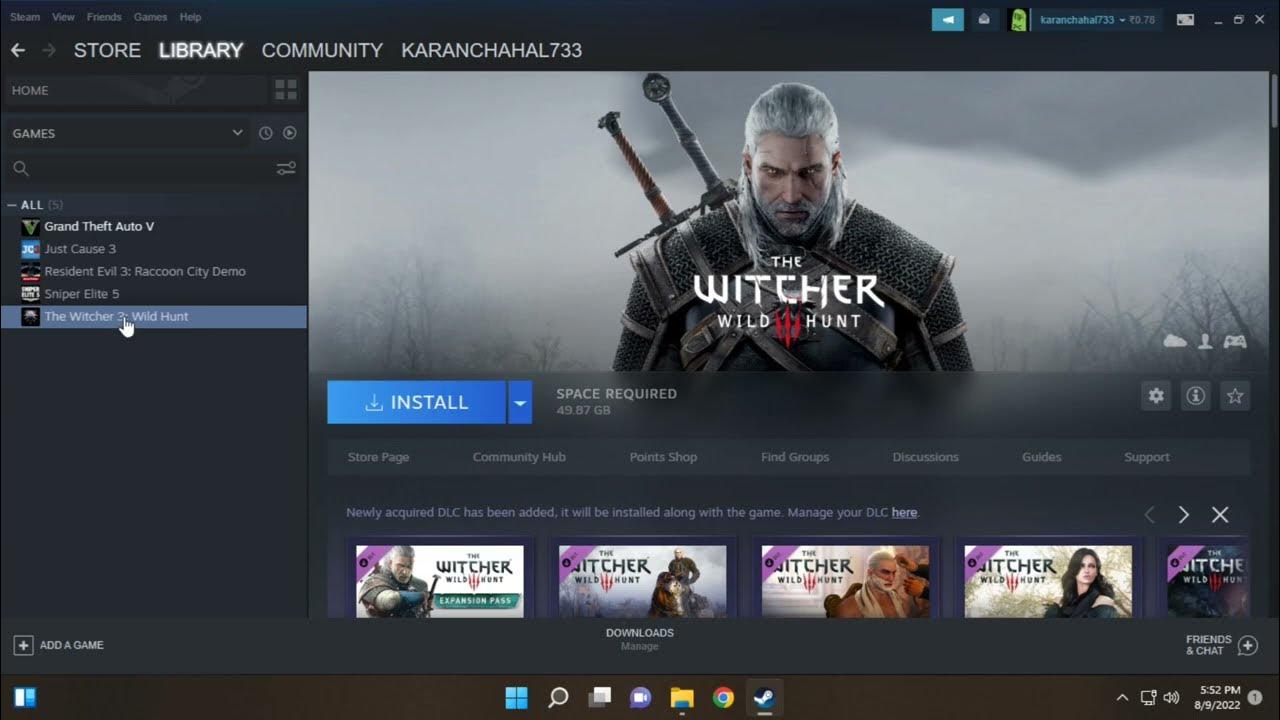This screenshot has height=720, width=1280.
Task: Launch File Explorer from the taskbar
Action: pos(682,697)
